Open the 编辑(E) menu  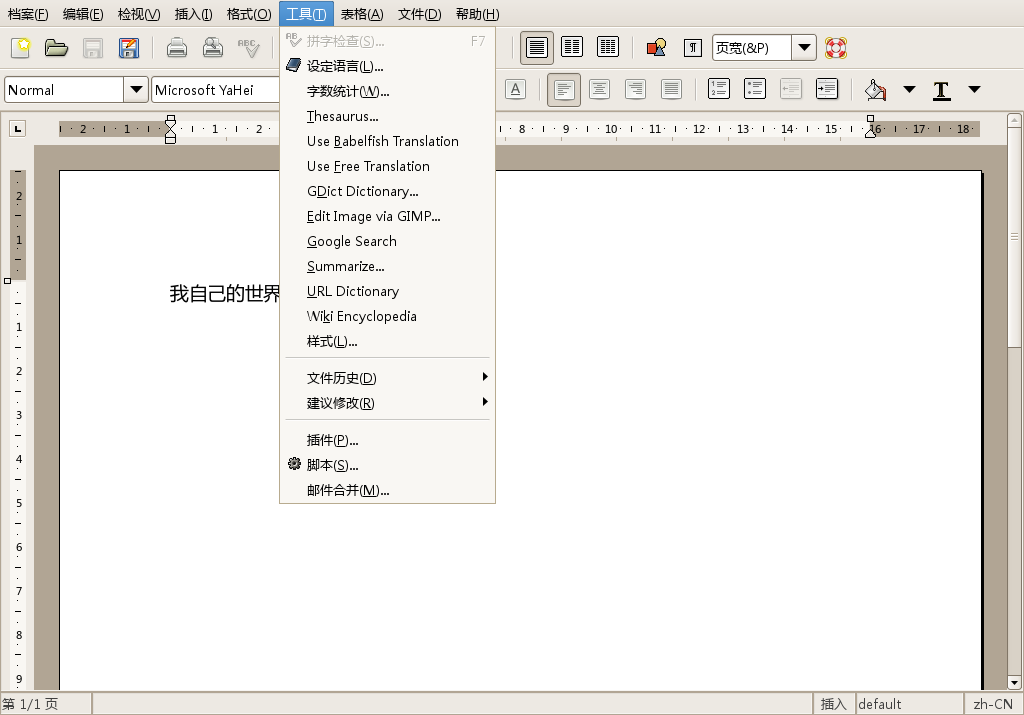tap(83, 14)
